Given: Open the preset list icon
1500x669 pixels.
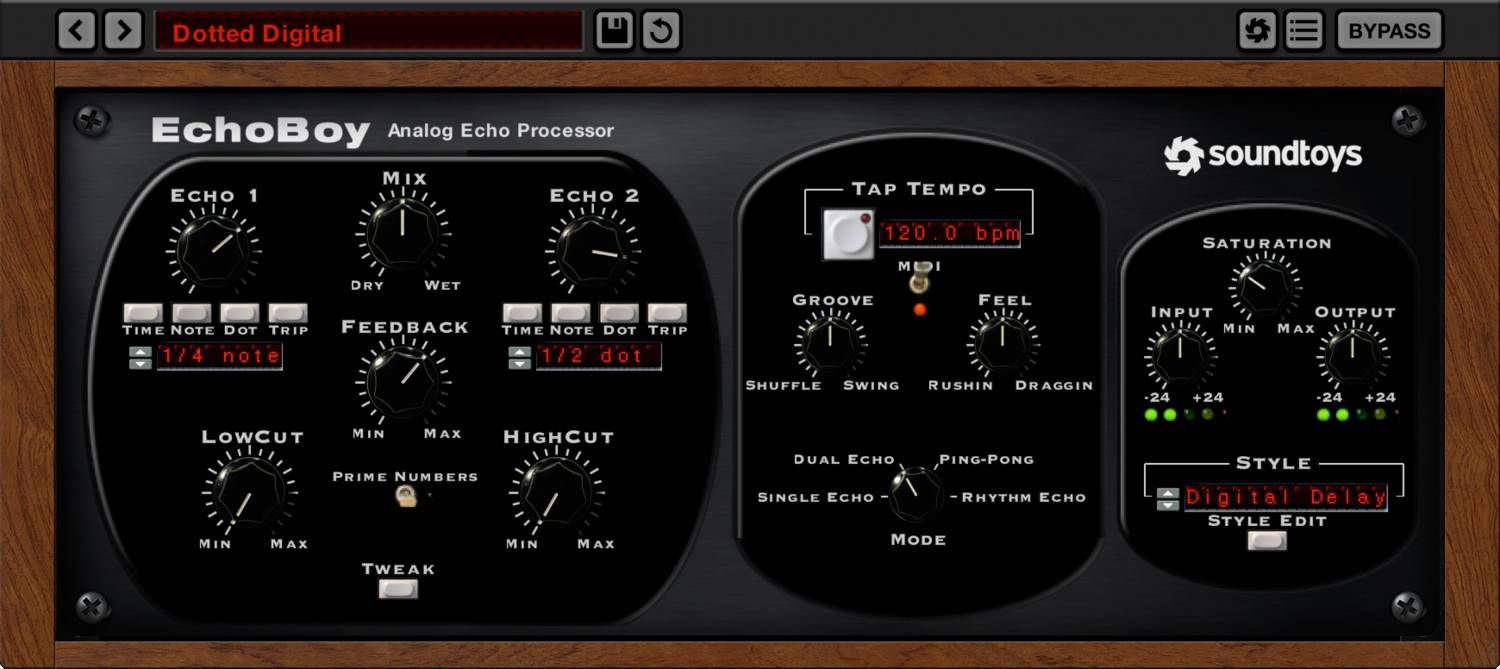Looking at the screenshot, I should point(1302,30).
